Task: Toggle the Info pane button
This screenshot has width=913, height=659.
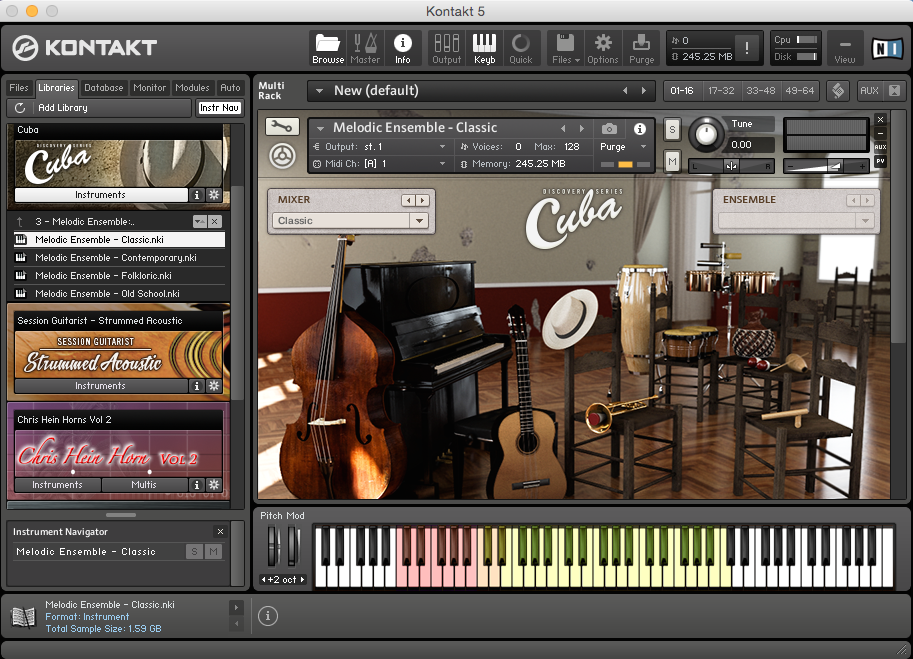Action: [x=402, y=48]
